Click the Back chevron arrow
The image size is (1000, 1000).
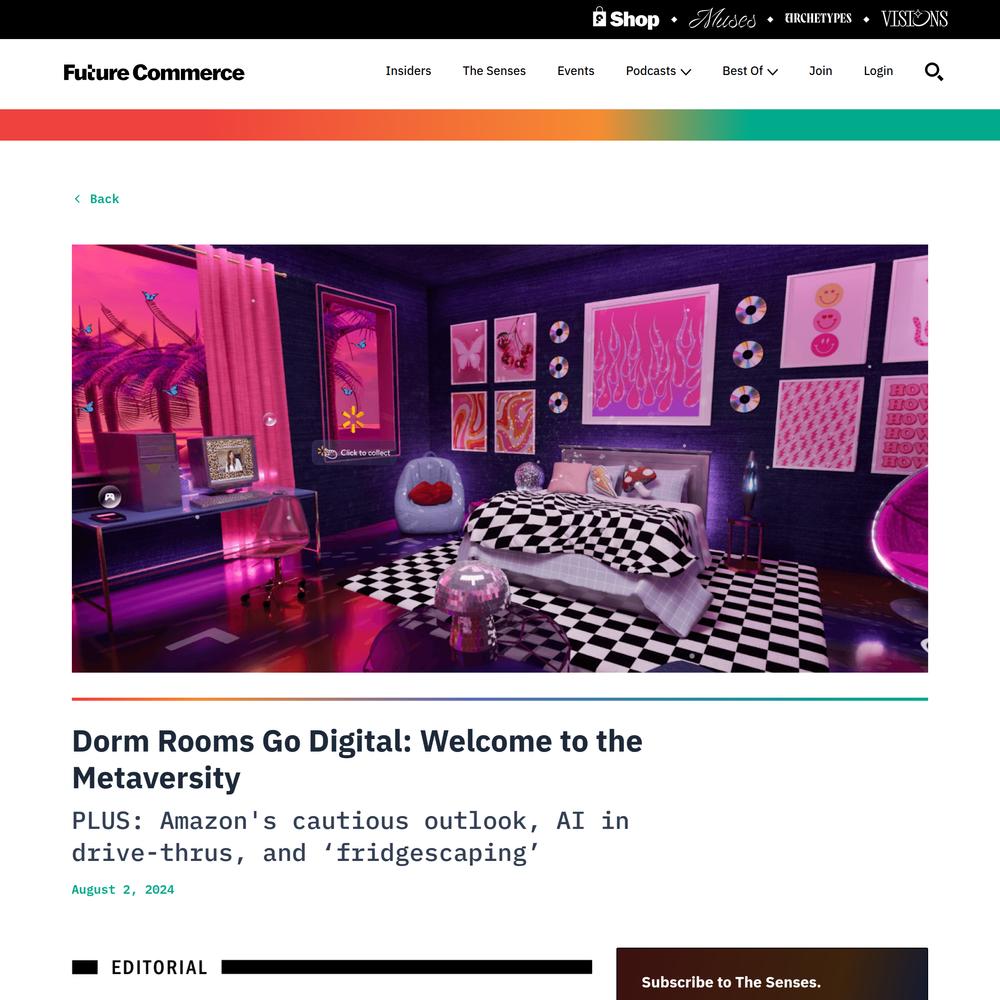[x=77, y=199]
